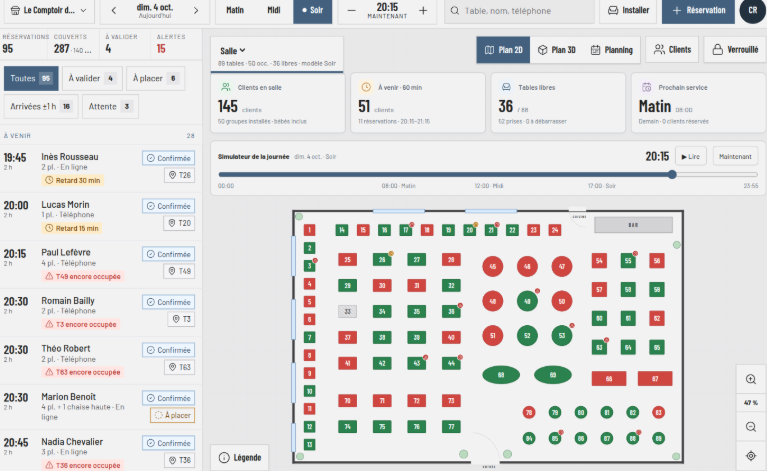Click the Retard 30 min warning badge
The width and height of the screenshot is (767, 471).
click(72, 180)
